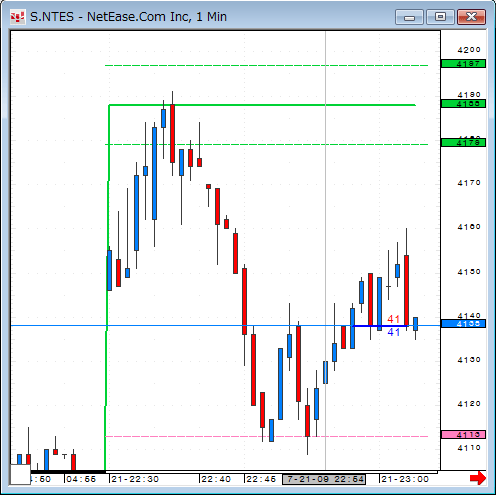Click the red scroll-right arrow icon
This screenshot has height=495, width=496.
tap(478, 478)
